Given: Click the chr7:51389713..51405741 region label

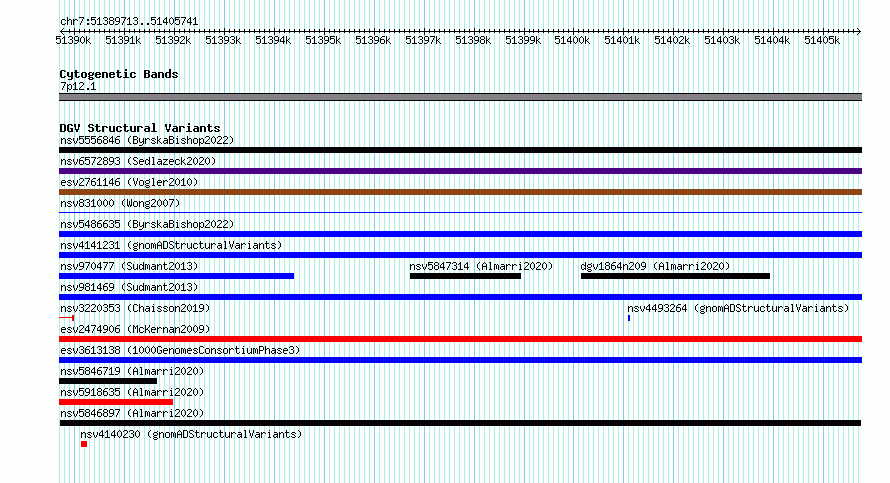Looking at the screenshot, I should [x=129, y=22].
